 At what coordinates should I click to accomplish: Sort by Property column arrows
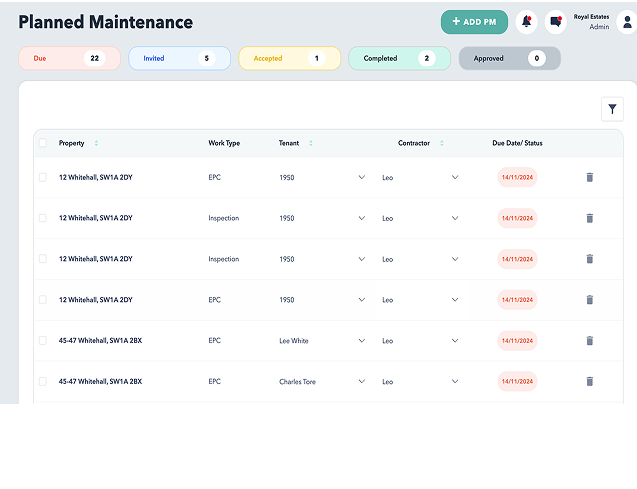coord(96,143)
